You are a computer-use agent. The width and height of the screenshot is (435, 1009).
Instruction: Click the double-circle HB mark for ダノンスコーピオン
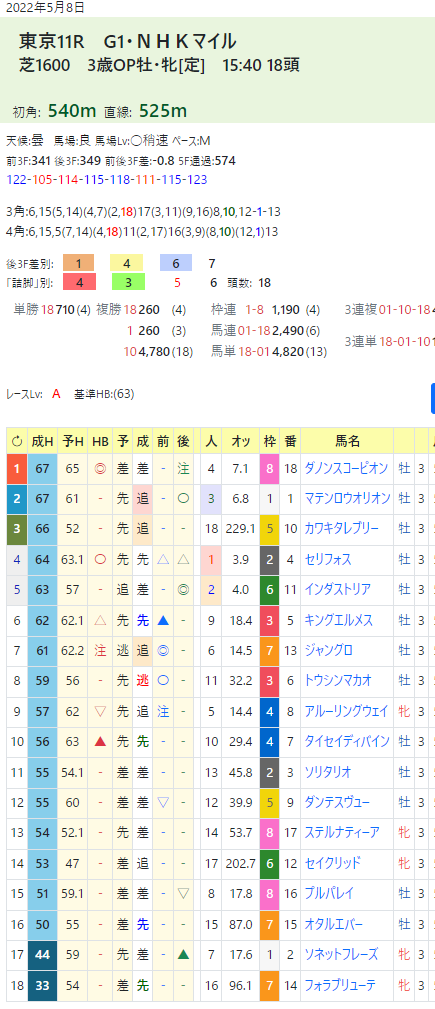coord(100,469)
